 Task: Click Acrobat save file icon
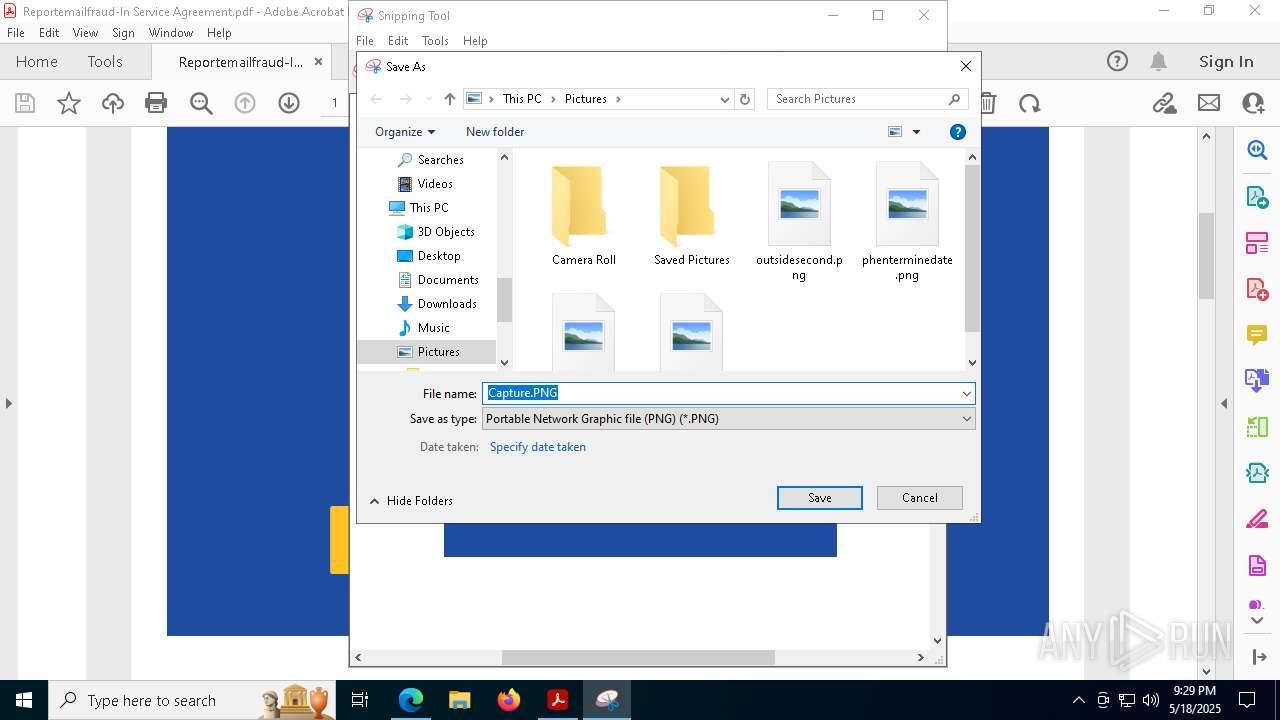pos(25,103)
